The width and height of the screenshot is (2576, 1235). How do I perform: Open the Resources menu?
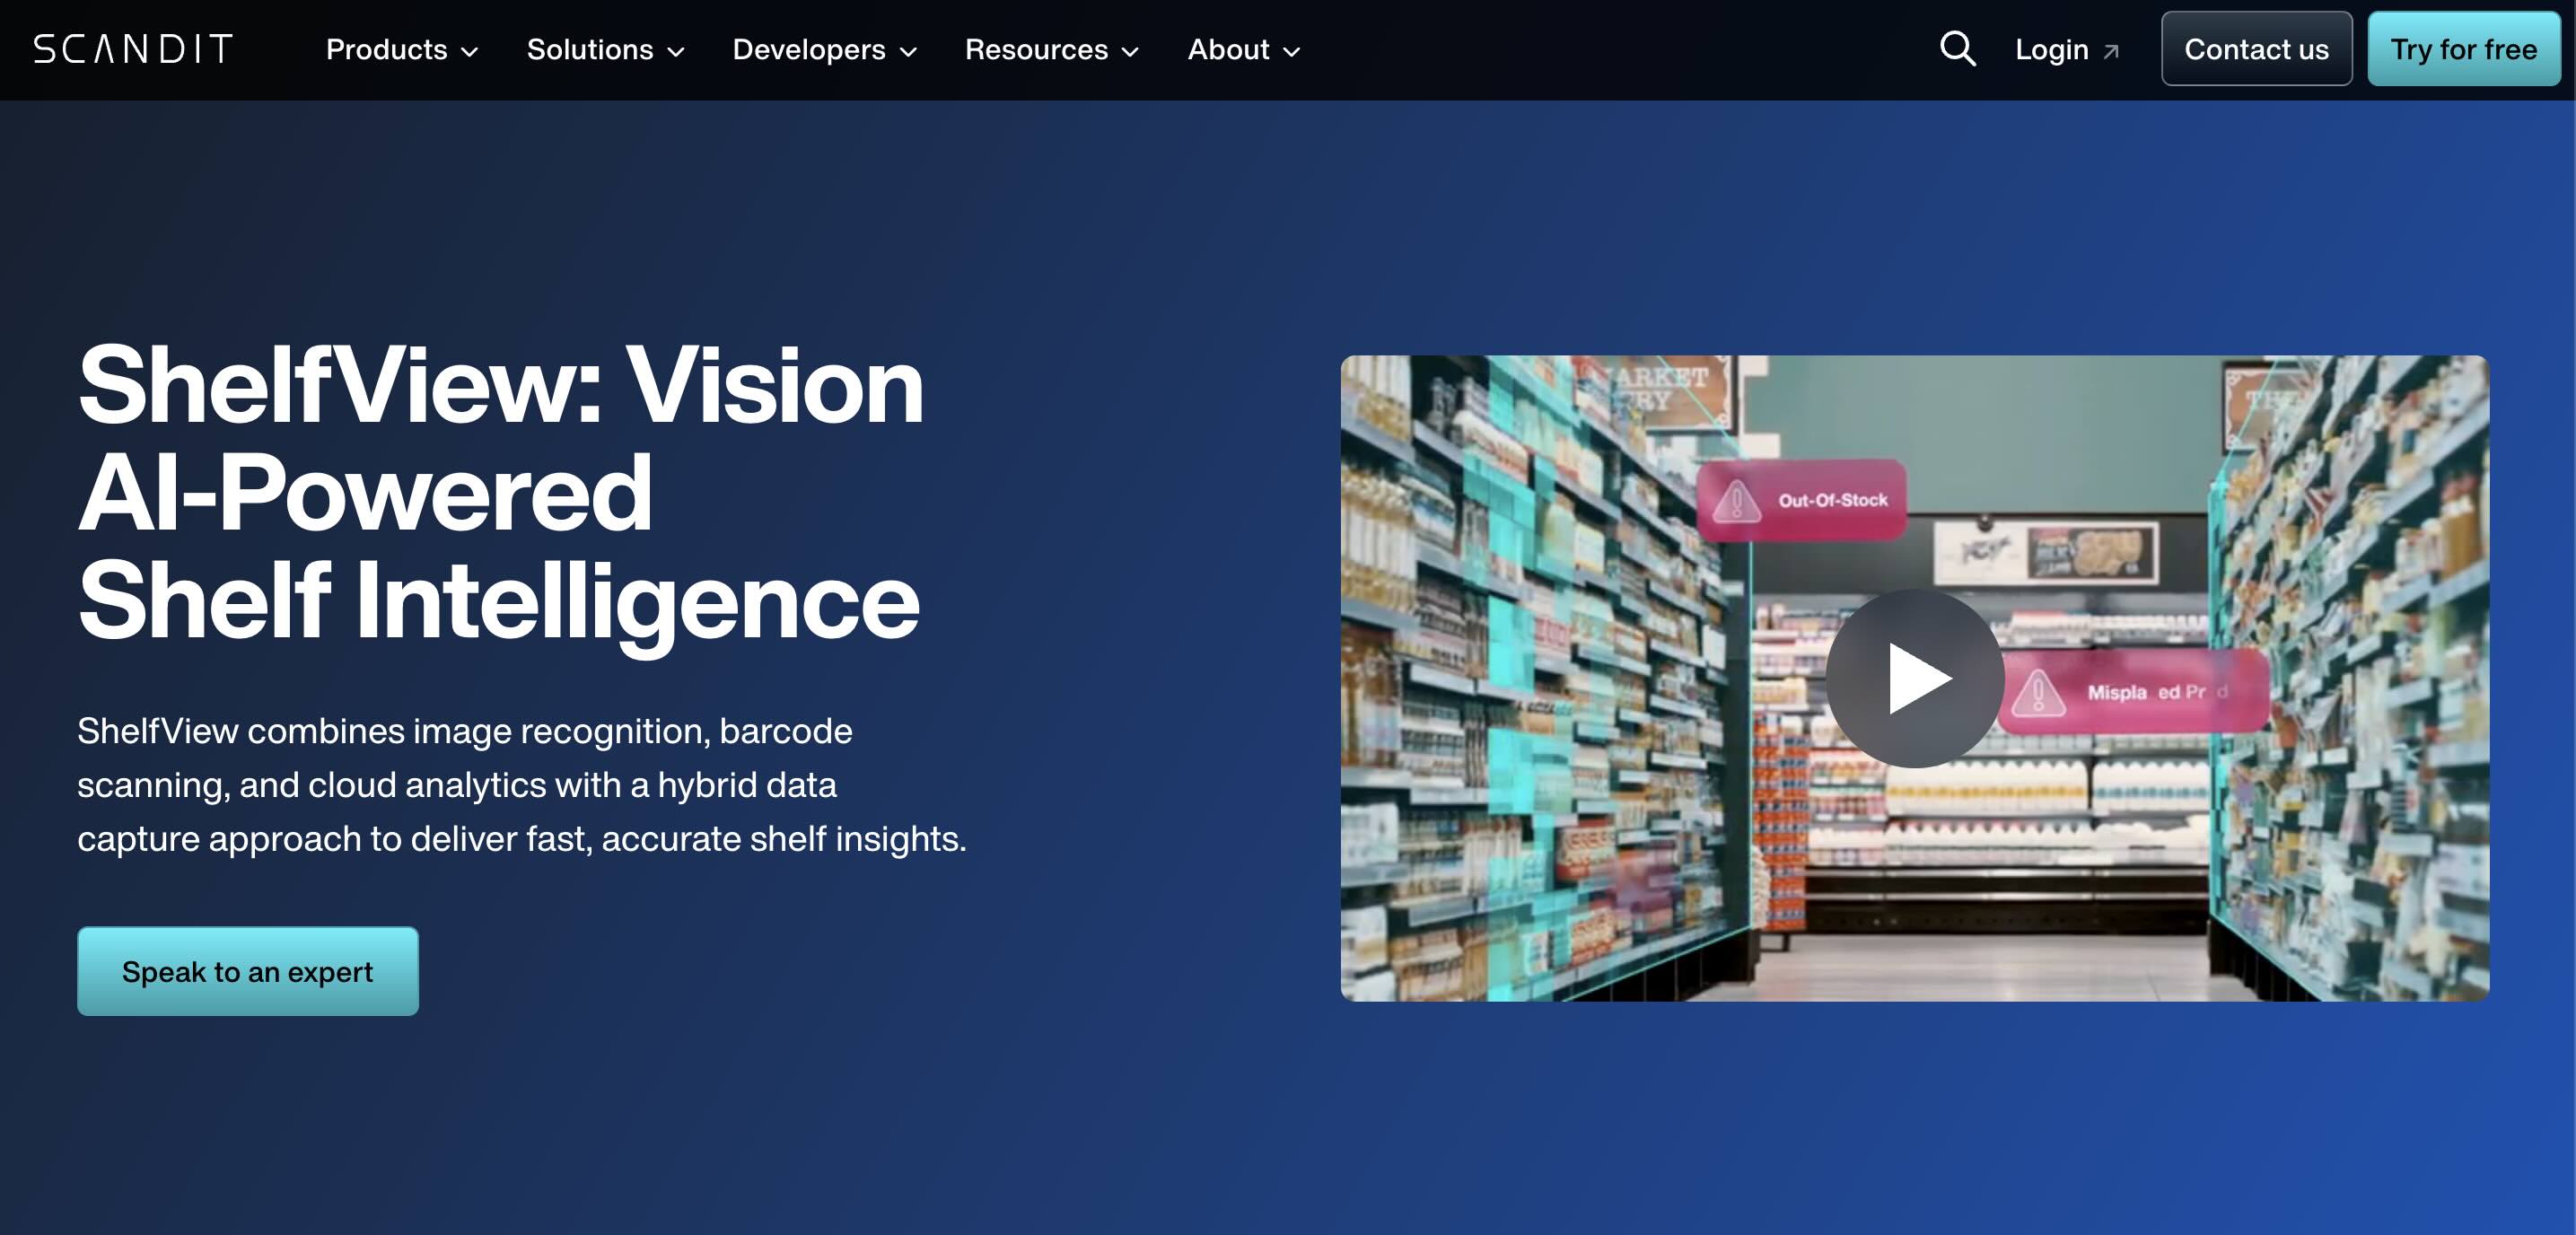click(x=1052, y=49)
